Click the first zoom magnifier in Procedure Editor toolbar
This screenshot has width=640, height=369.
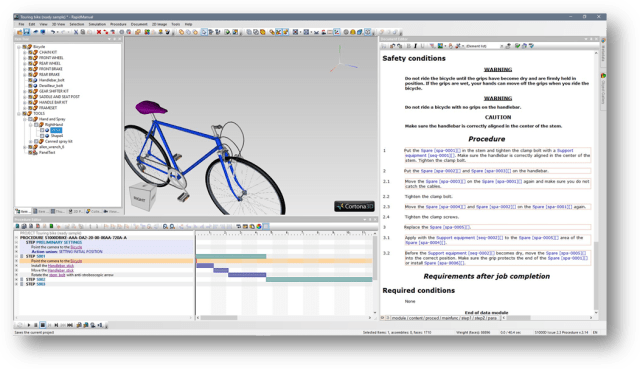click(165, 226)
